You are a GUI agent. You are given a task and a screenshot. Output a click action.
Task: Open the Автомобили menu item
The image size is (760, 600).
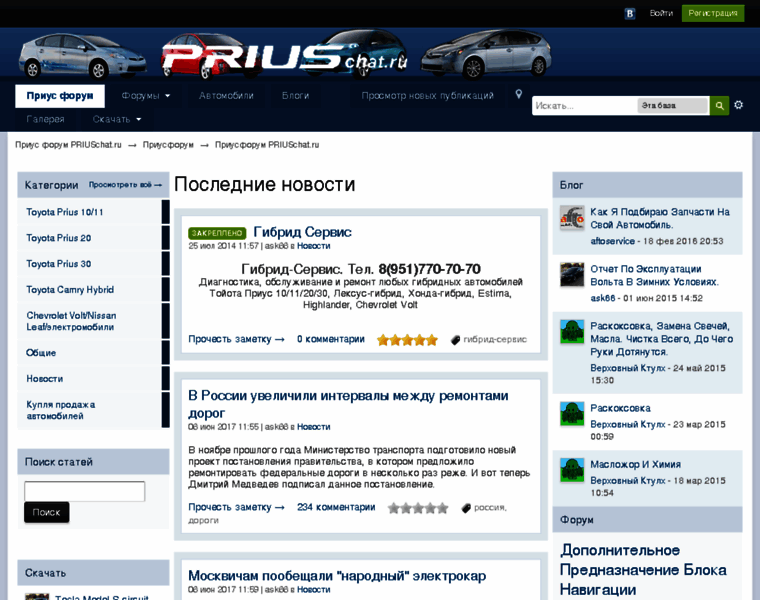pos(226,95)
